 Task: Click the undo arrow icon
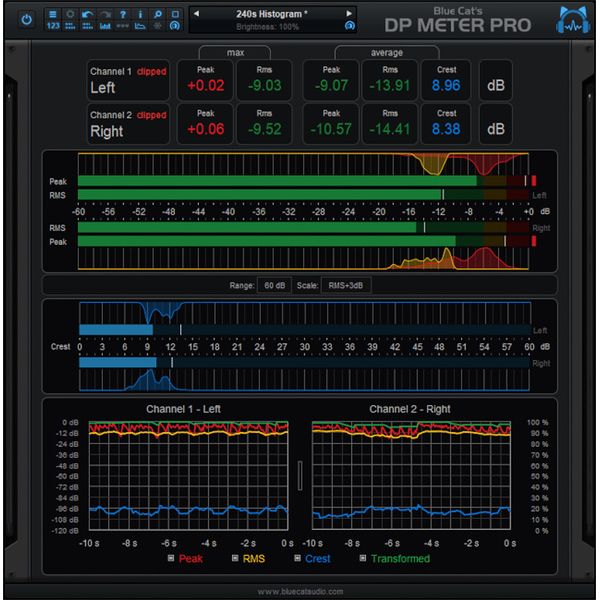point(88,14)
